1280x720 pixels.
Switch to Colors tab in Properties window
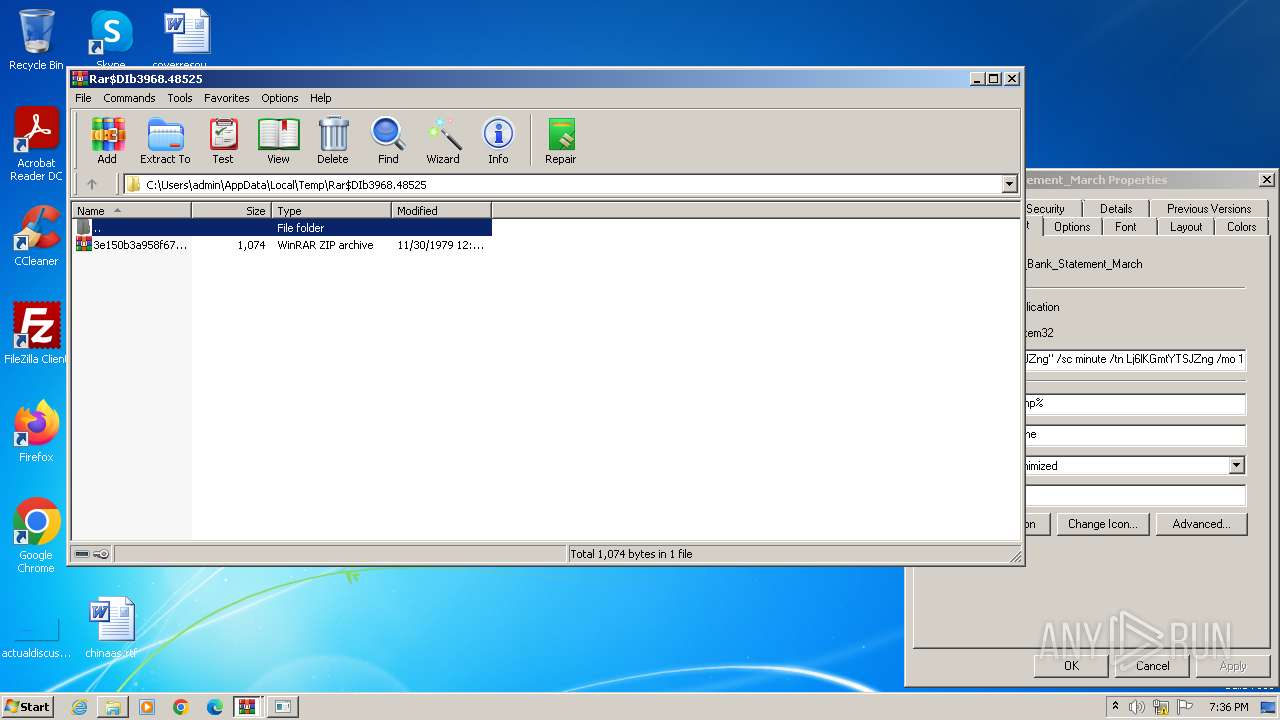(1242, 227)
